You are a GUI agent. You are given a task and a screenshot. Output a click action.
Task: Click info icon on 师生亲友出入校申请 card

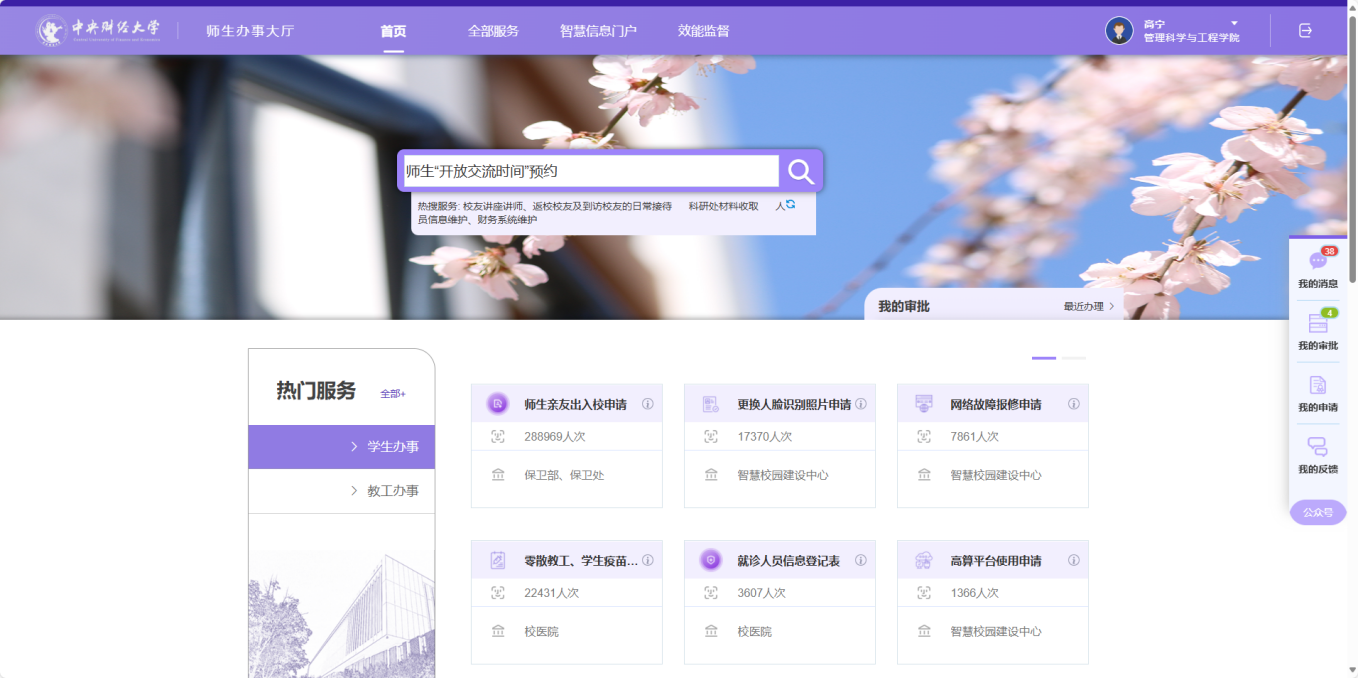647,404
